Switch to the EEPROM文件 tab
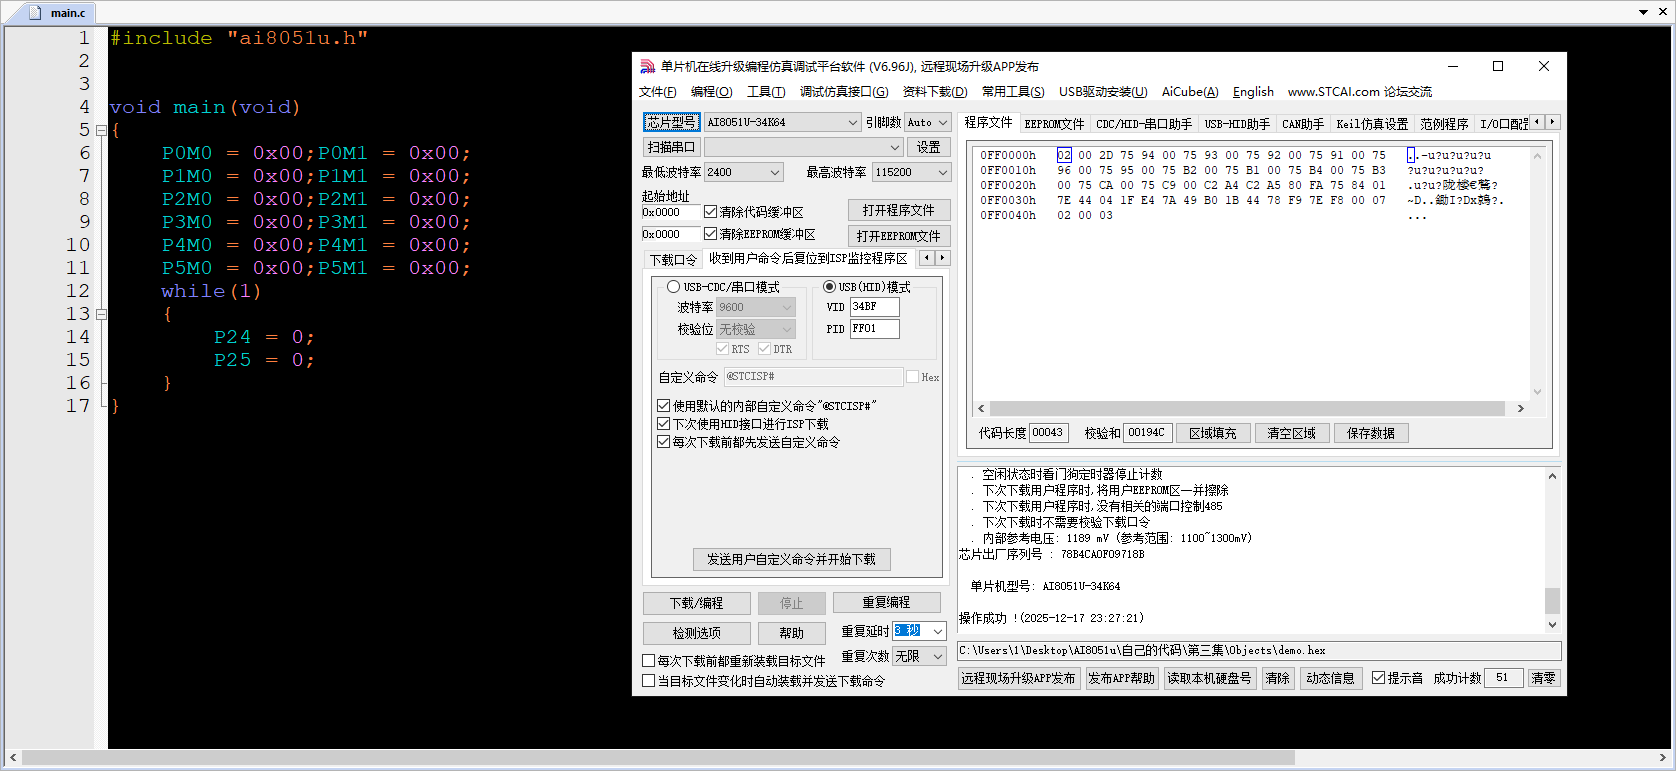1676x771 pixels. point(1054,124)
